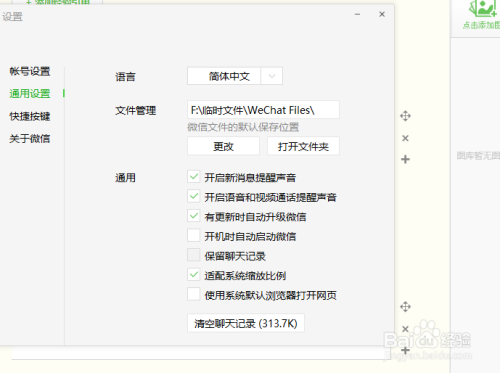Toggle 保留聊天记录 checkbox
The image size is (500, 373).
click(x=194, y=255)
